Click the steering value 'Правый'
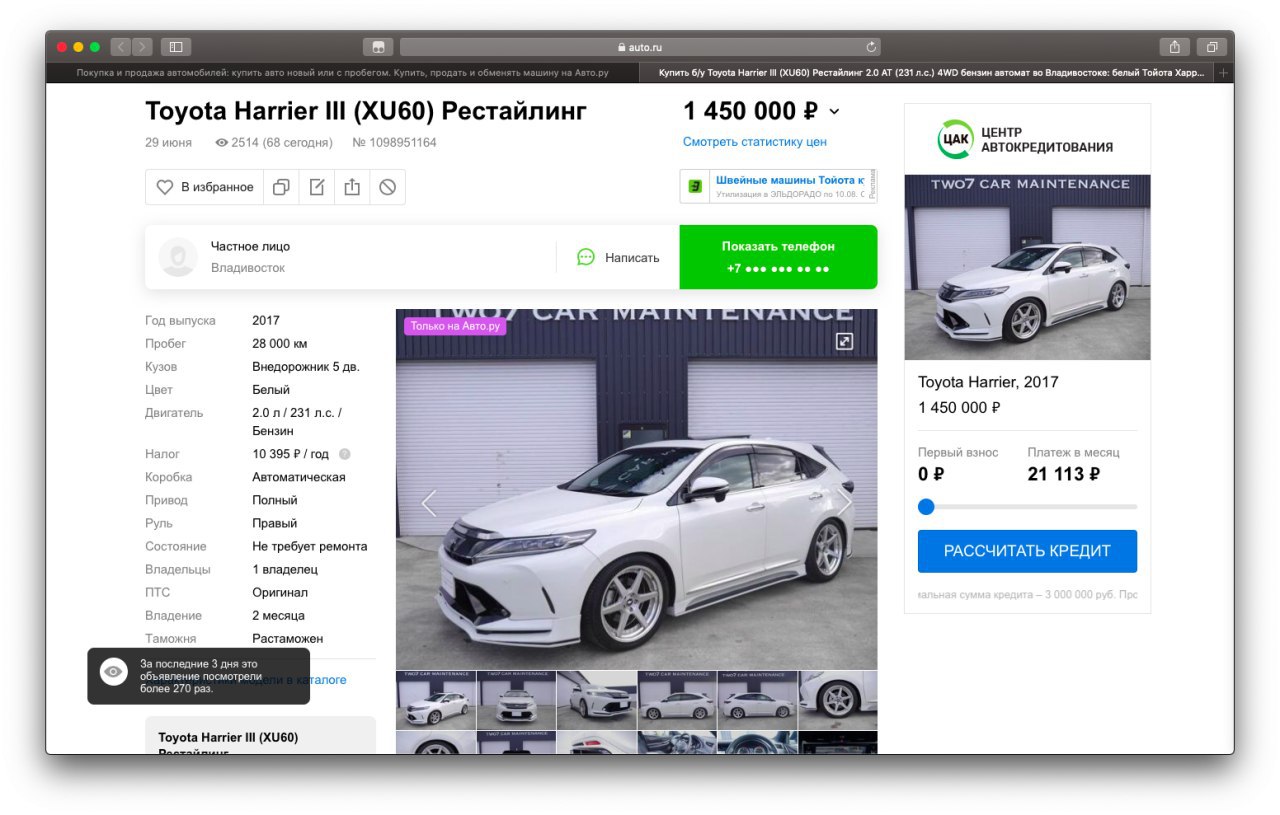This screenshot has width=1280, height=815. point(275,523)
